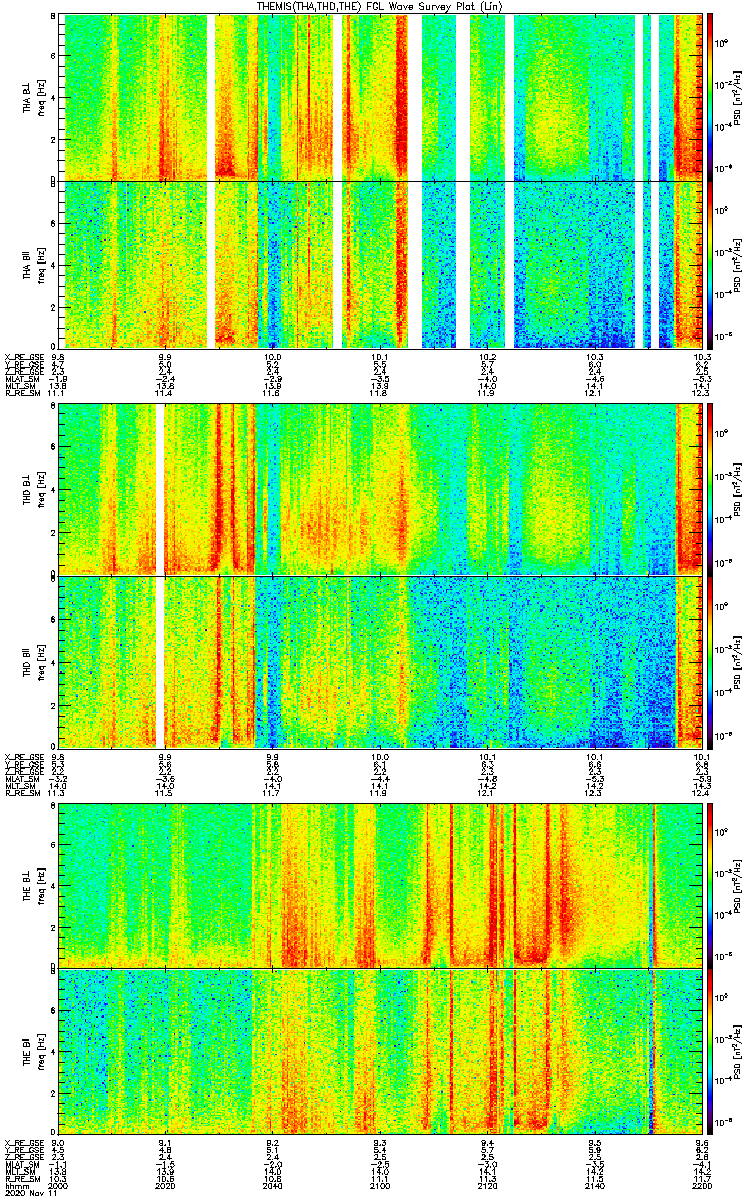750x1200 pixels.
Task: Click the color bar beside THA top panel
Action: [711, 97]
